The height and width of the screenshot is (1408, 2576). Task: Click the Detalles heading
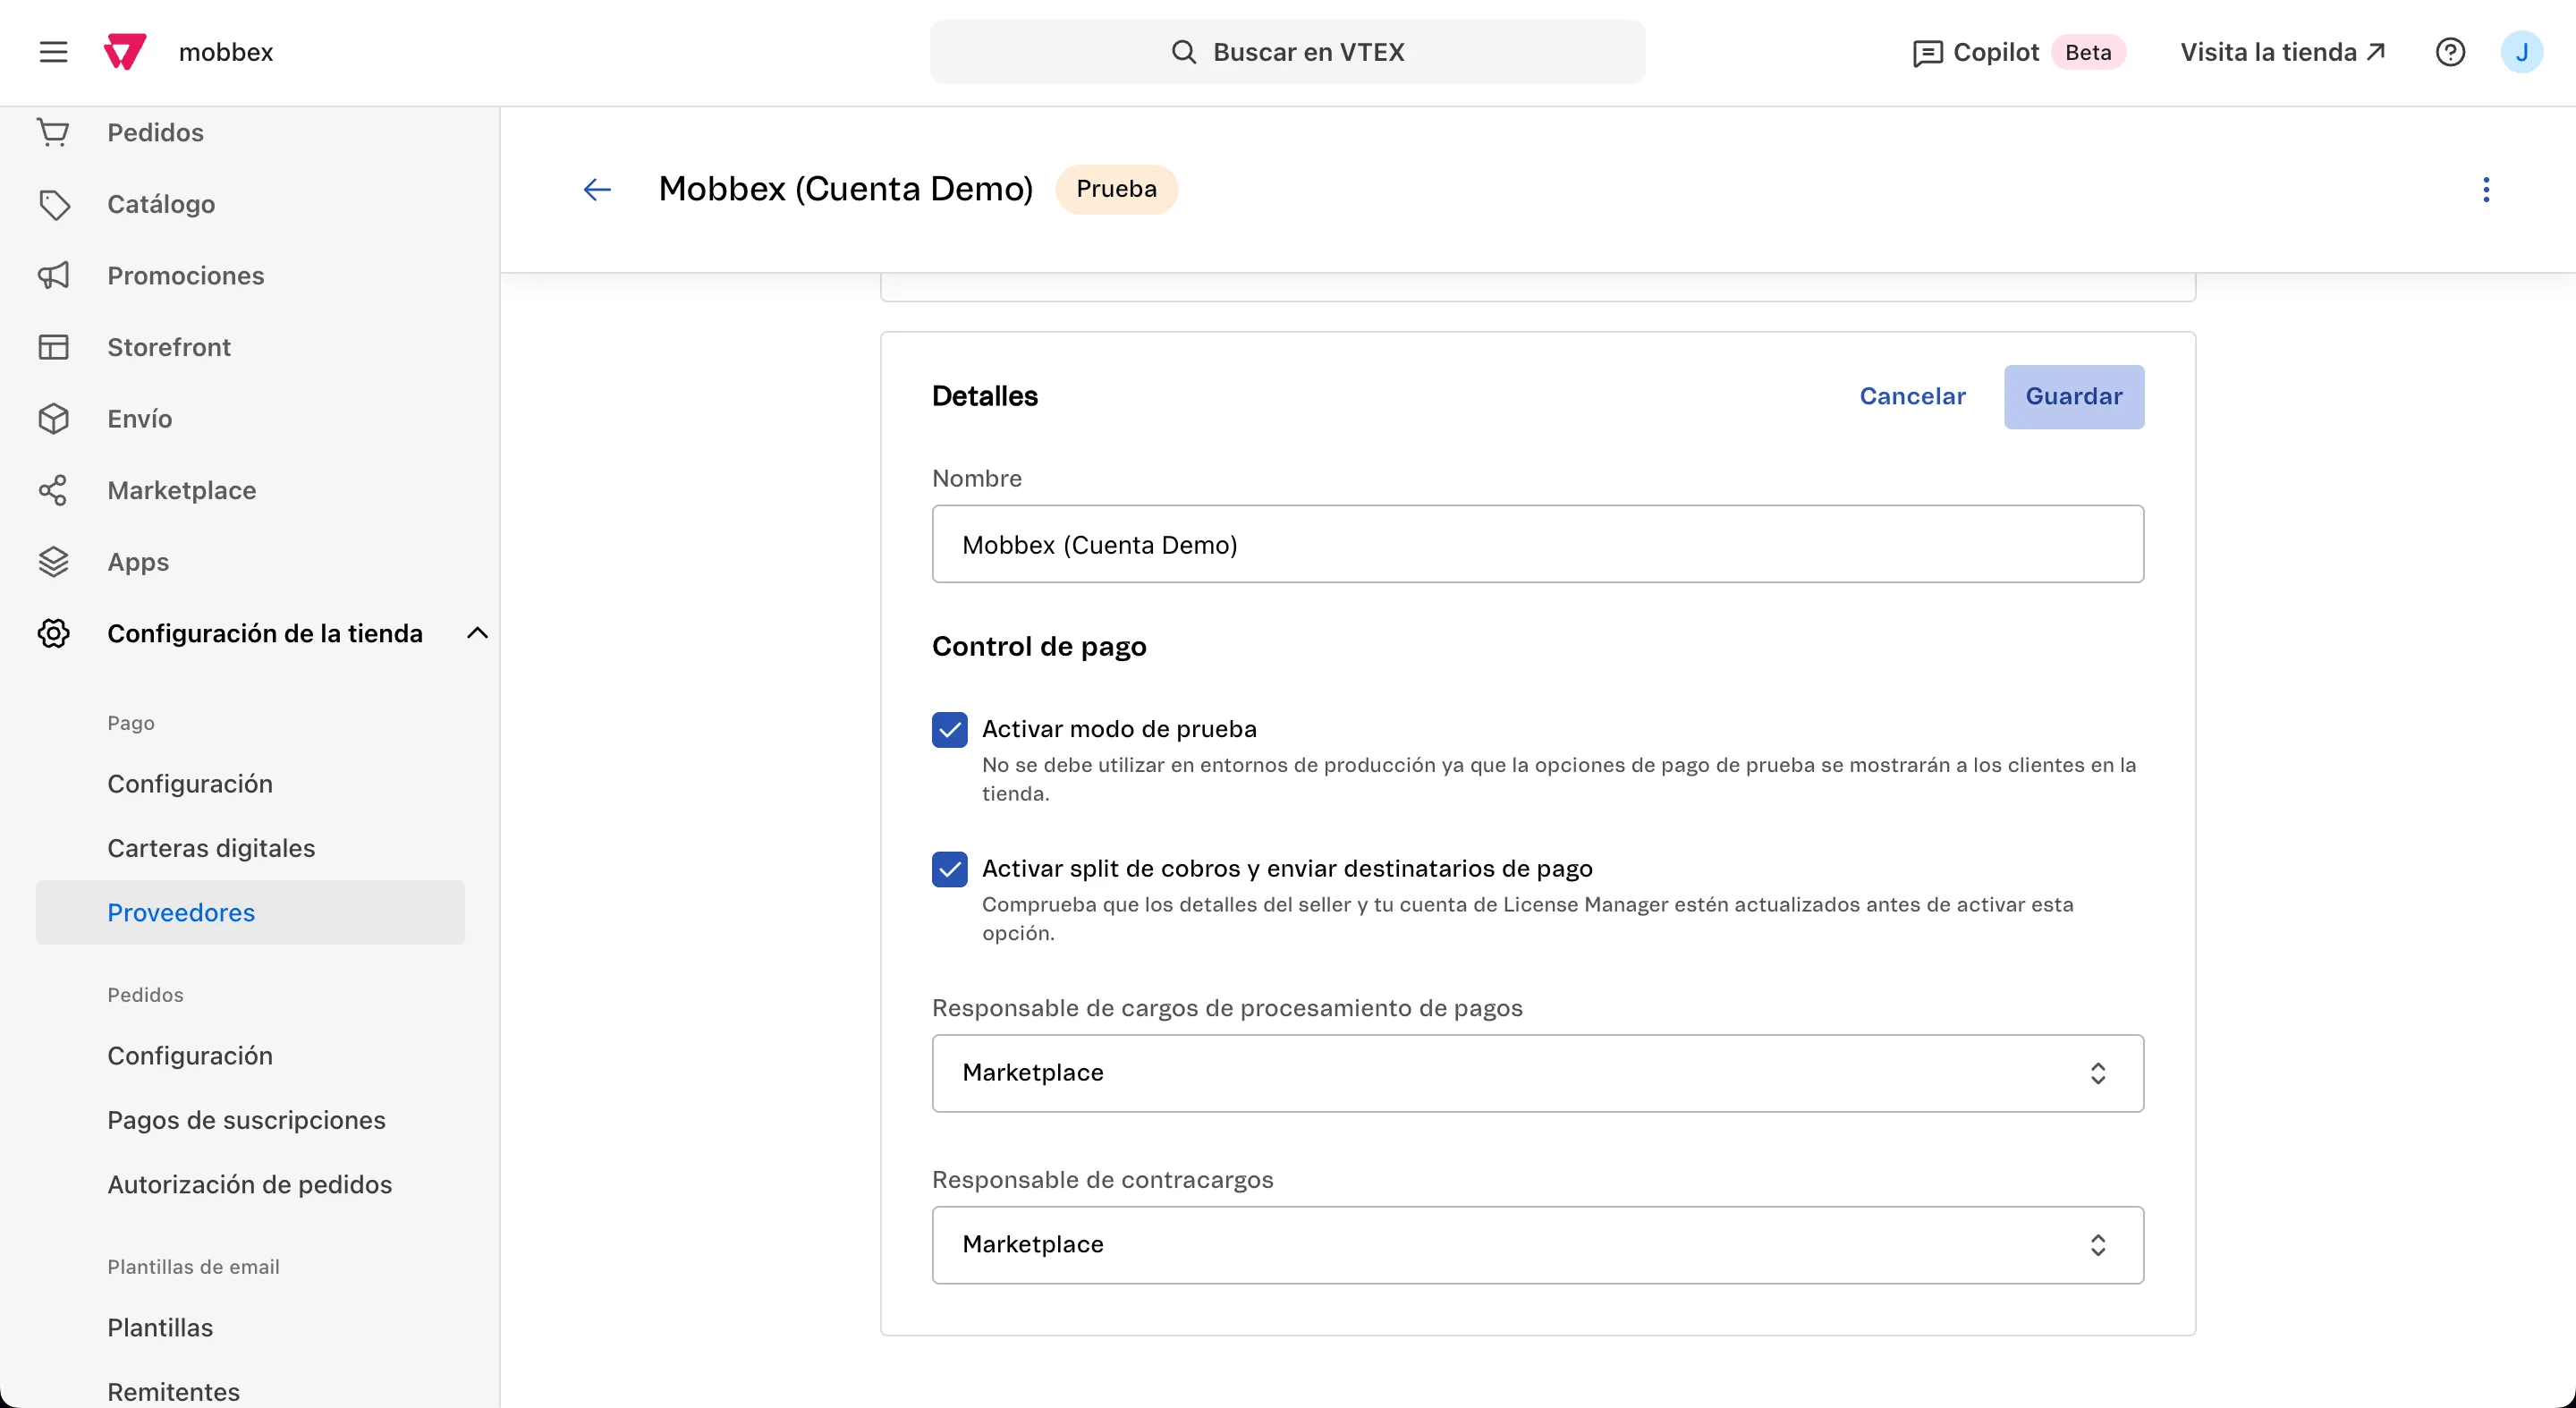[985, 397]
